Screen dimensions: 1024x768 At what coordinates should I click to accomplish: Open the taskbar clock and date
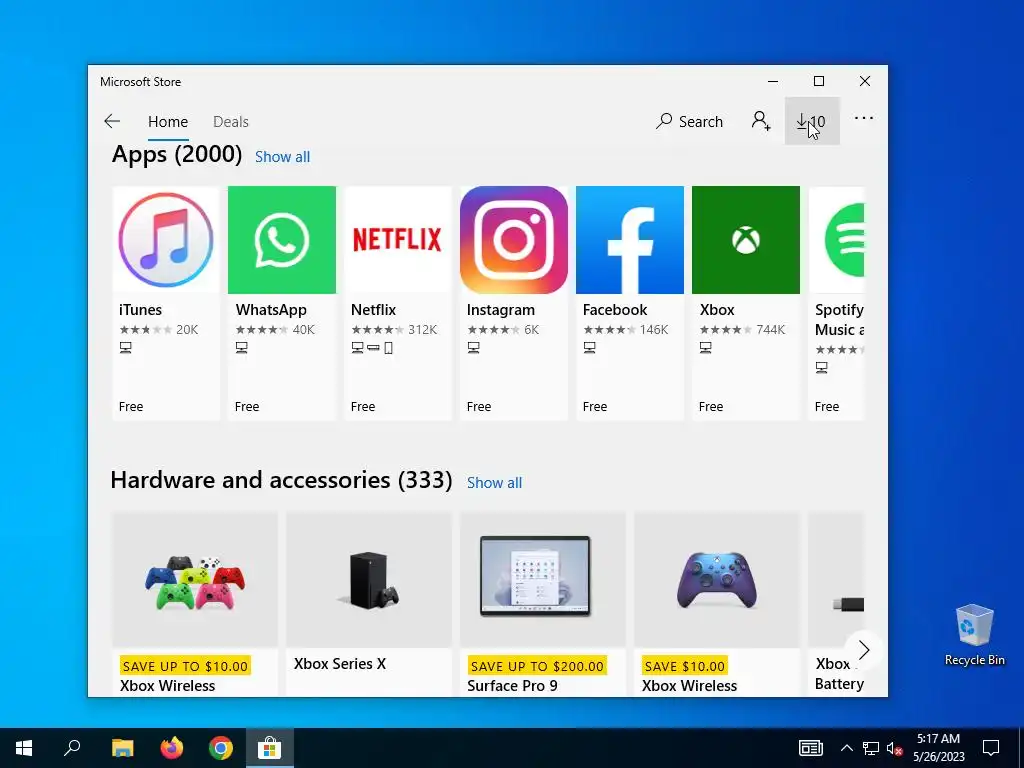click(938, 748)
